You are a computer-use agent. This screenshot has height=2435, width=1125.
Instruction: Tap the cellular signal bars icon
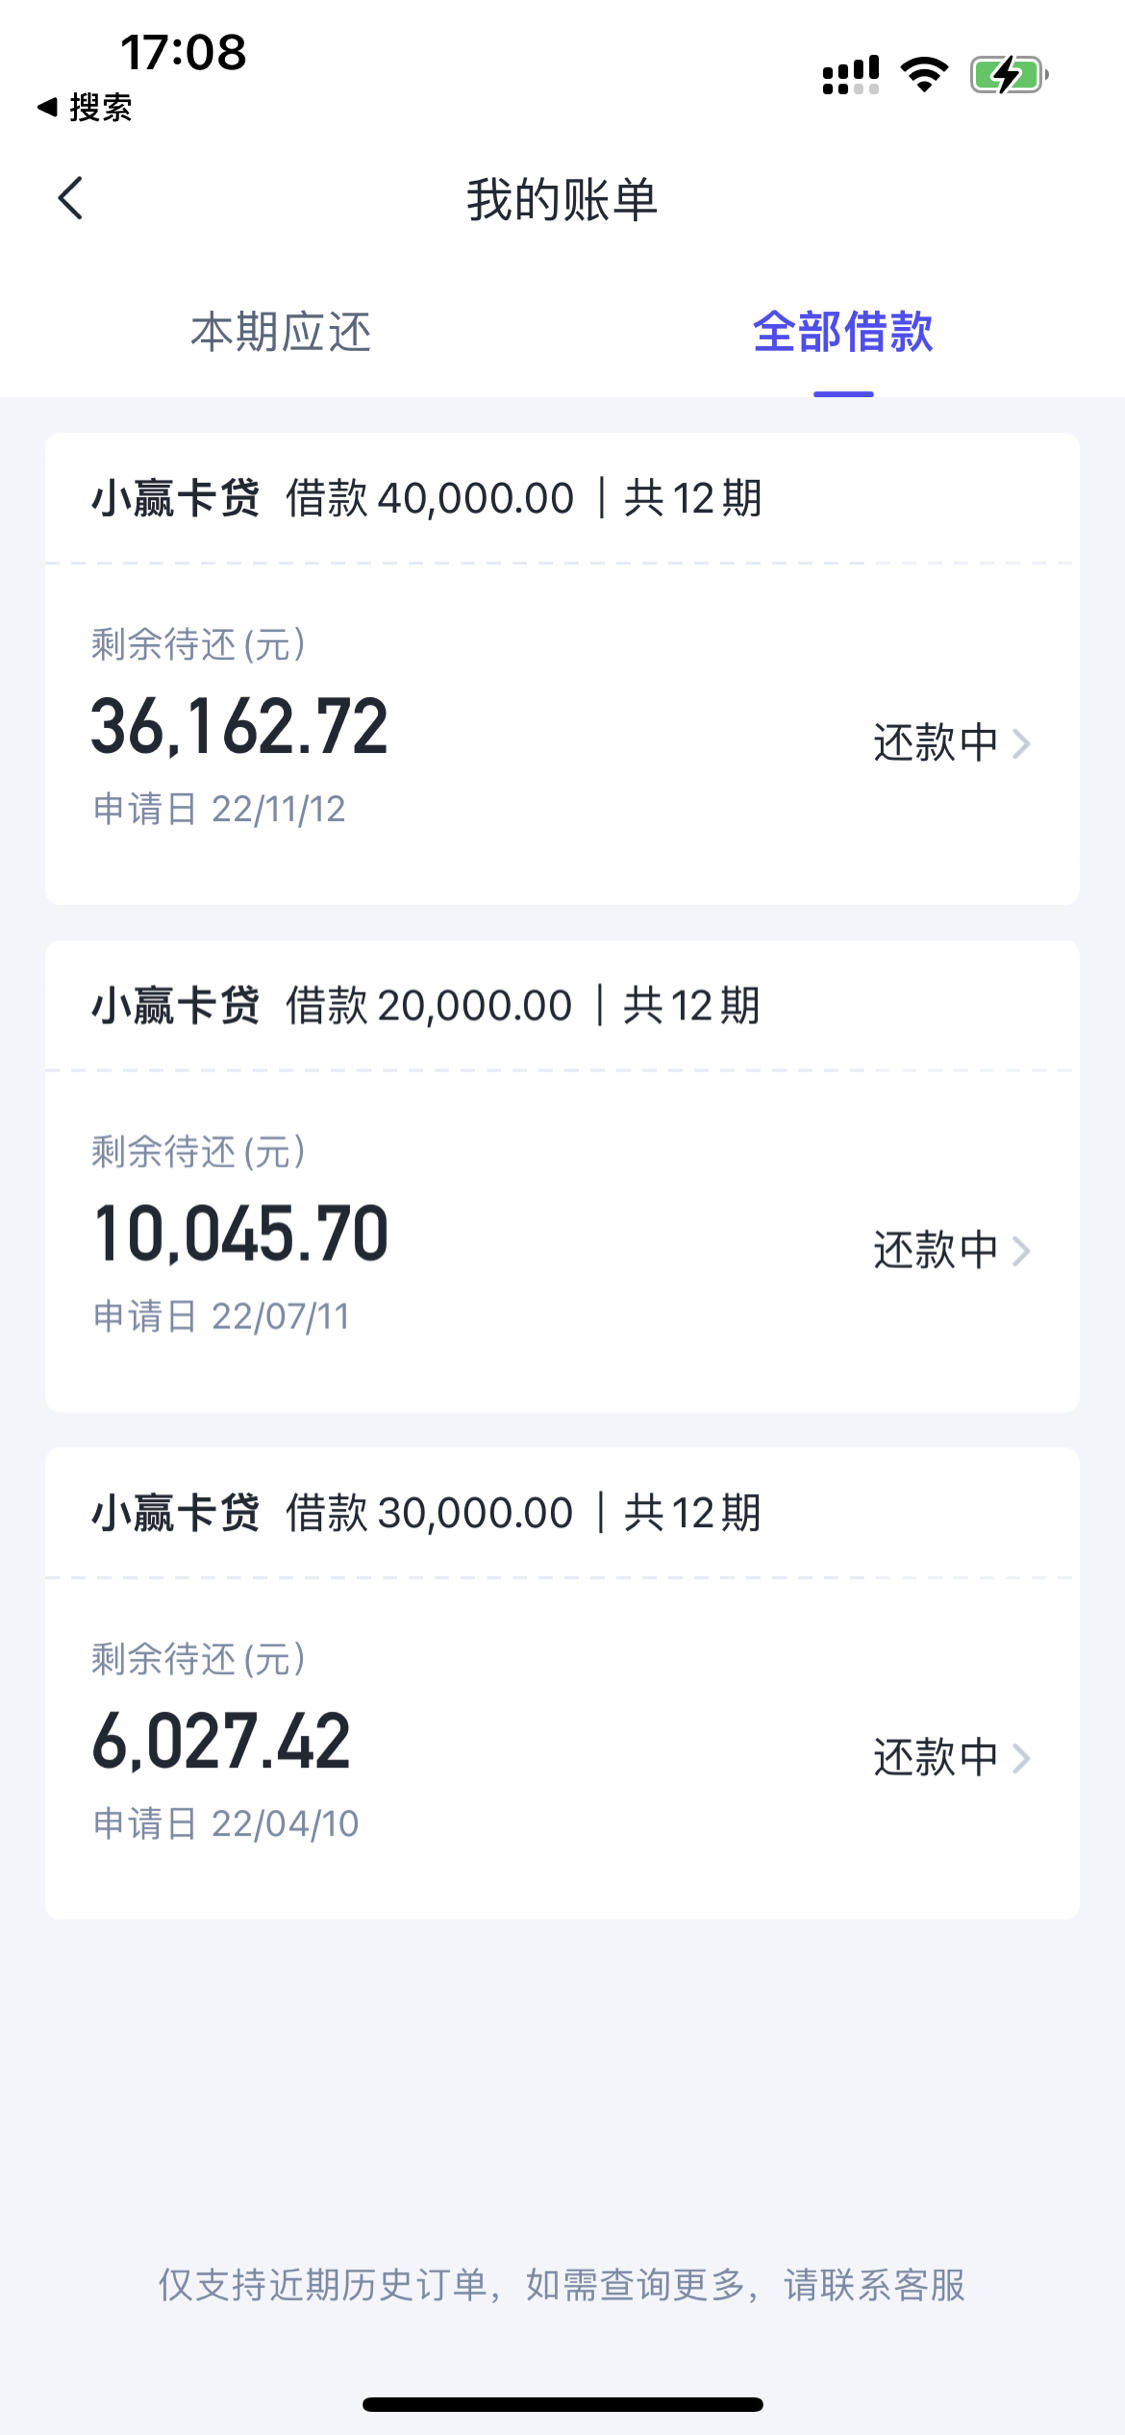pos(851,75)
